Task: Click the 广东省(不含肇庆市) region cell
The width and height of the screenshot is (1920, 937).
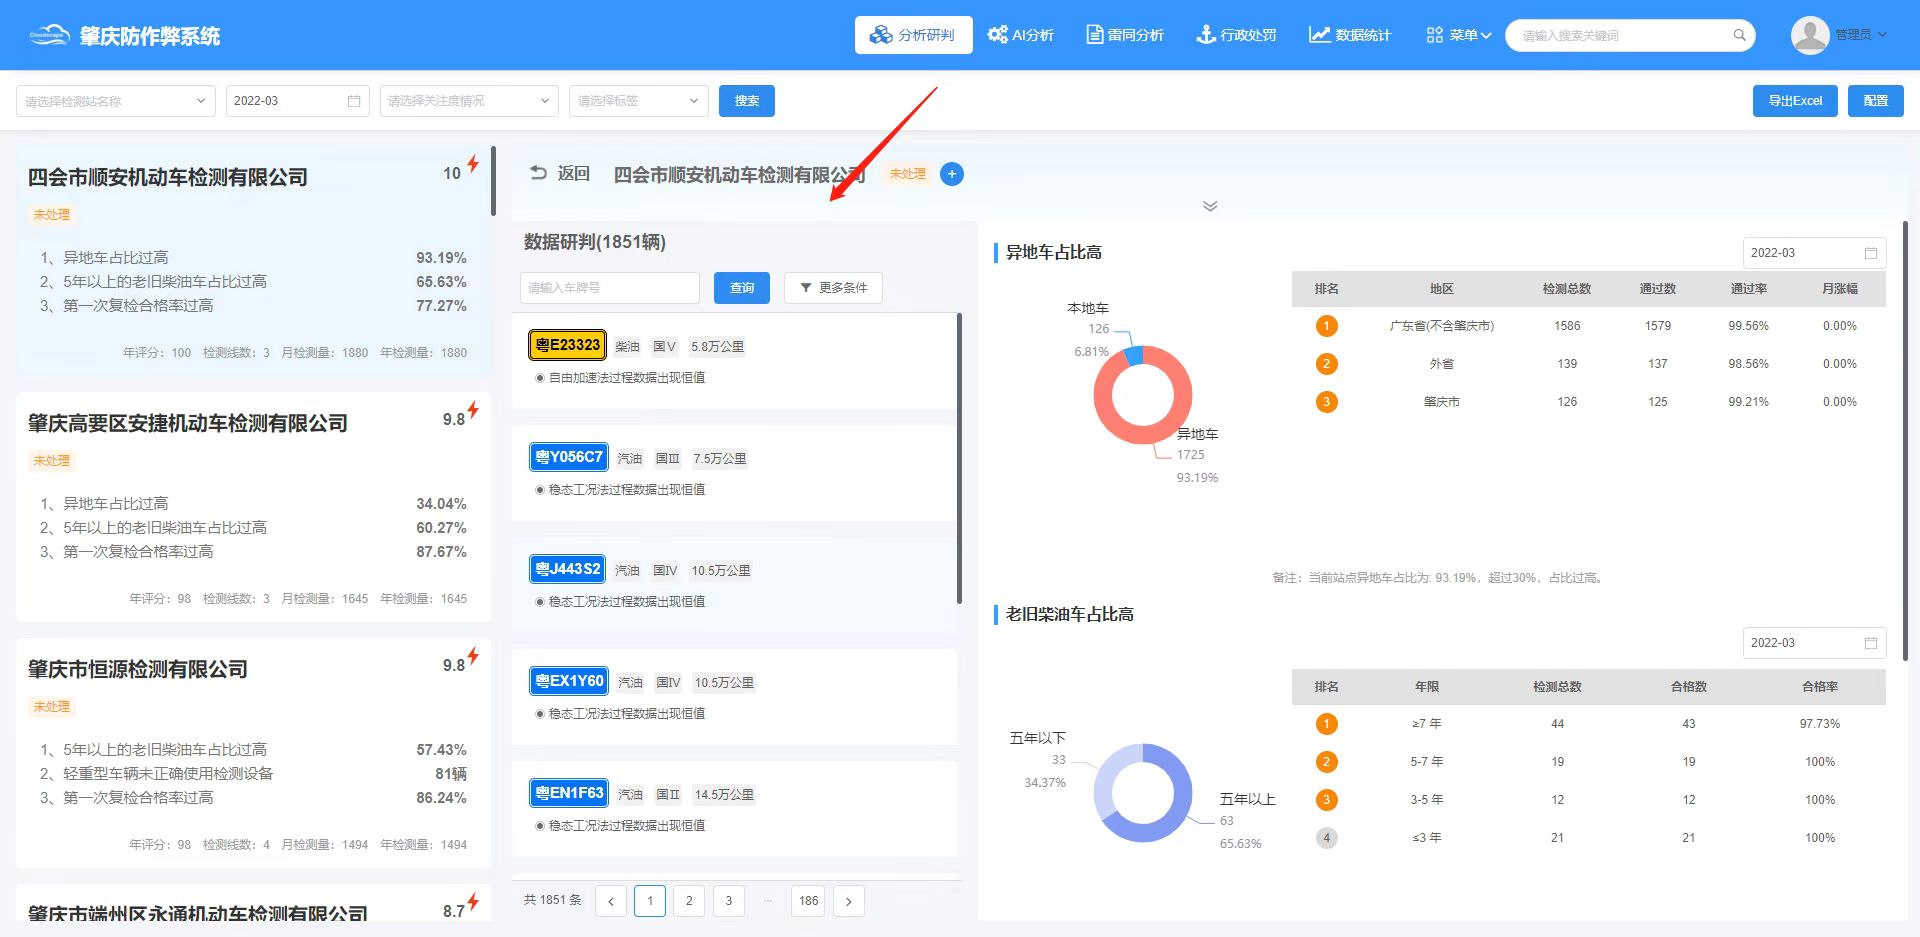Action: click(x=1441, y=326)
